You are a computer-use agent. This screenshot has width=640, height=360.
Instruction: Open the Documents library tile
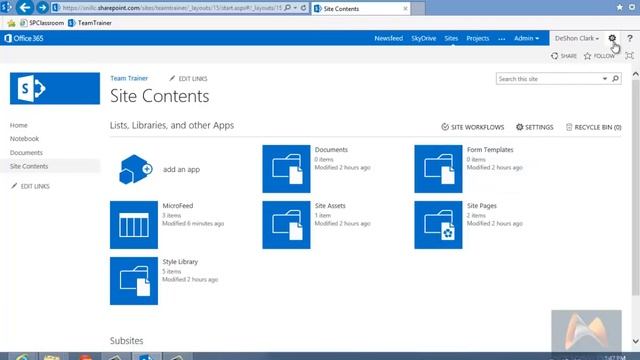pos(286,169)
